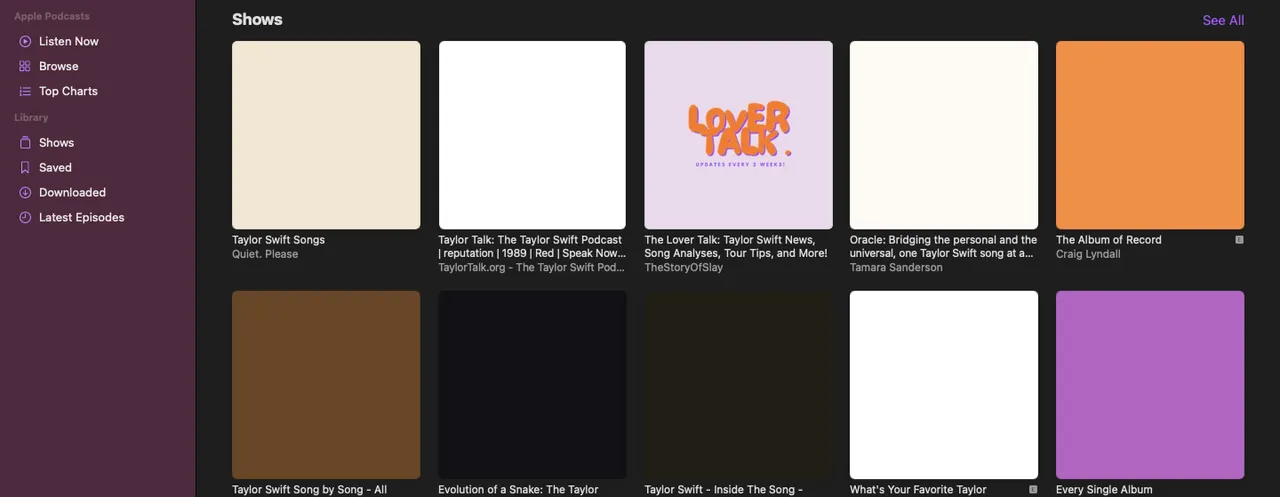Click the Taylor Talk white artwork

click(532, 135)
